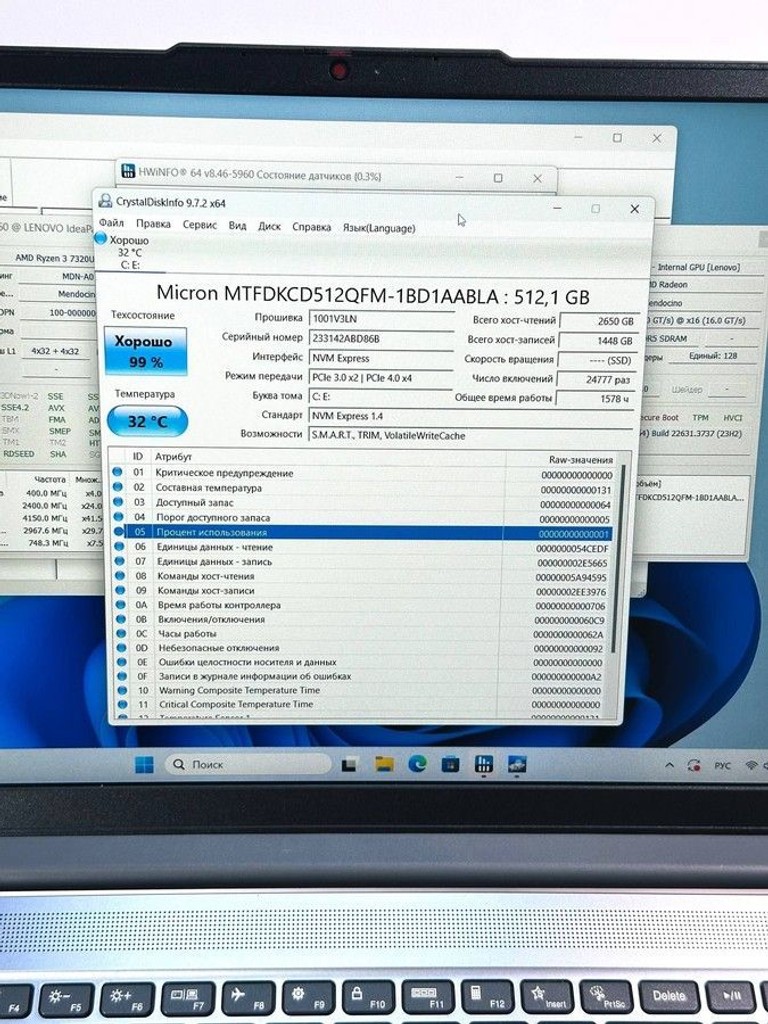Click total power-on hours value 1578 ч

pyautogui.click(x=595, y=398)
